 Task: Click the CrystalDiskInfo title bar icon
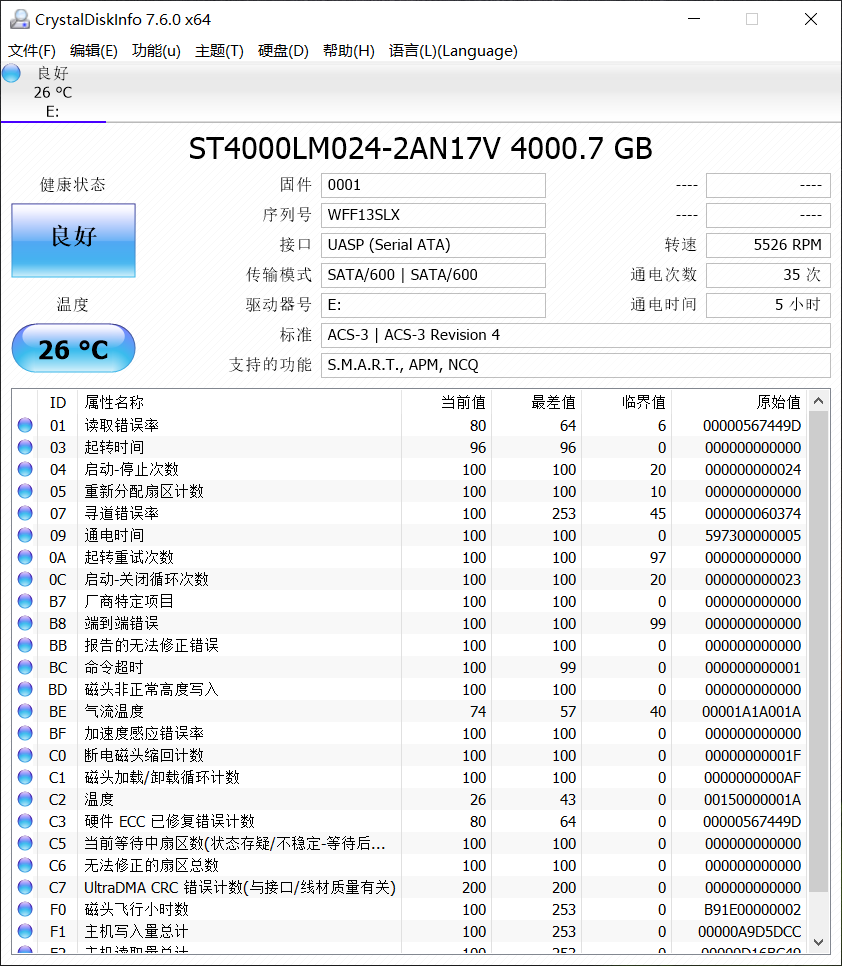[x=20, y=18]
